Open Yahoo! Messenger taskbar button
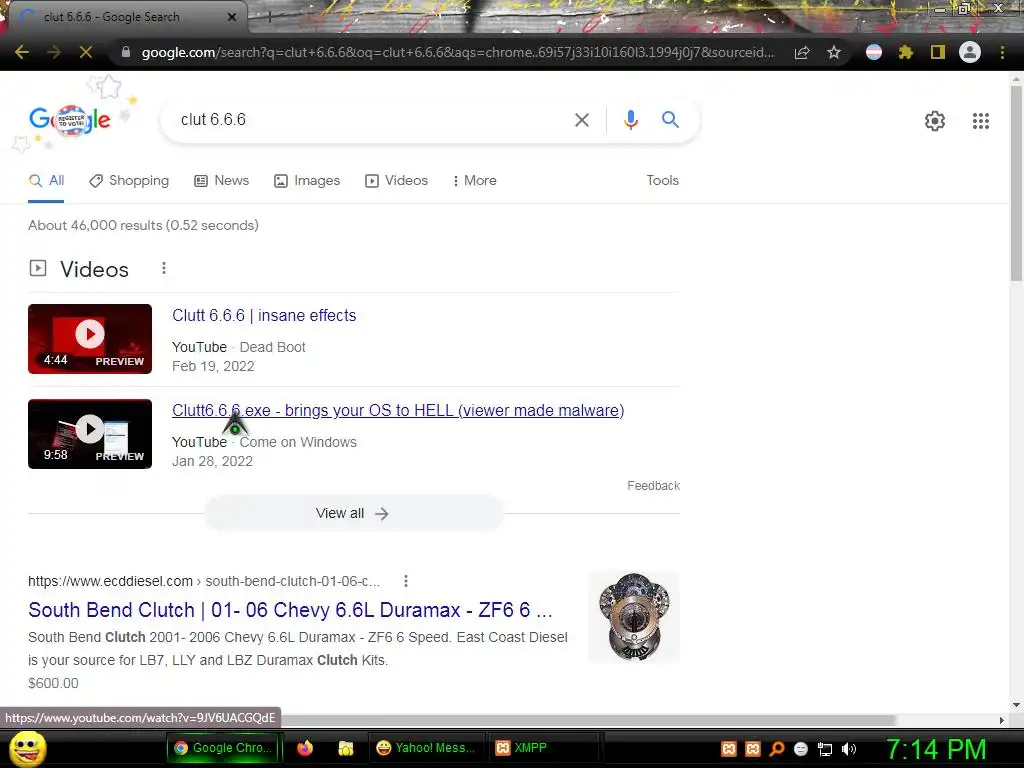 pyautogui.click(x=426, y=748)
